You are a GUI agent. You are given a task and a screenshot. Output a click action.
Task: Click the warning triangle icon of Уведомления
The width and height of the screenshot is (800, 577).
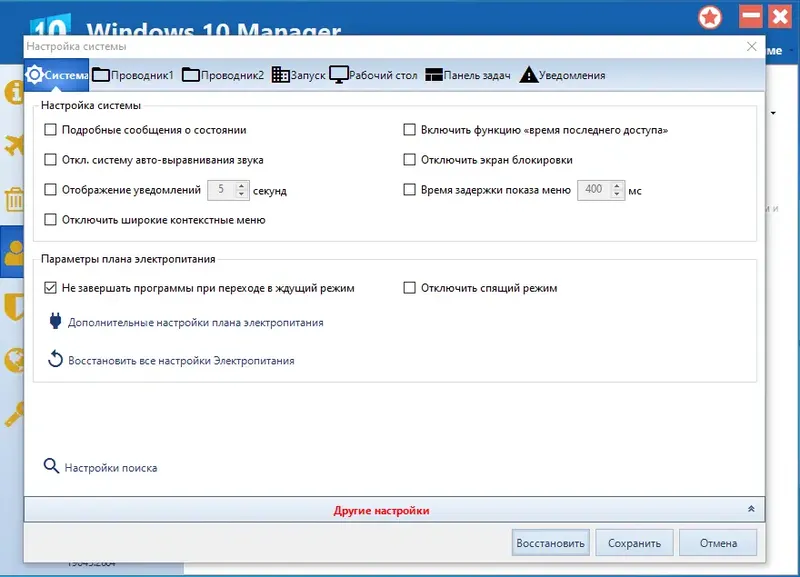tap(529, 74)
